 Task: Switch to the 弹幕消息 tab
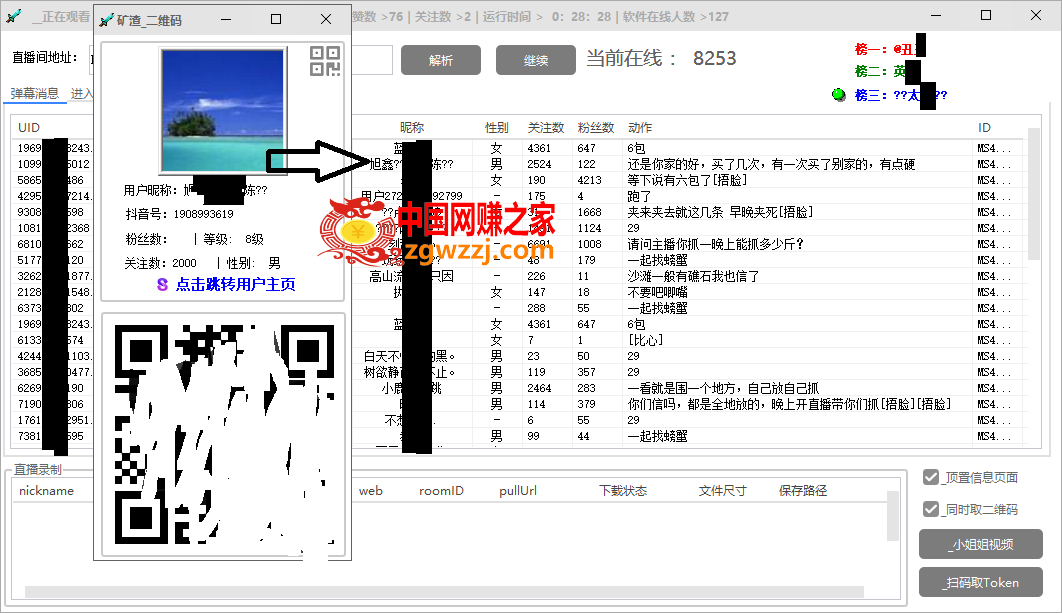pyautogui.click(x=35, y=93)
